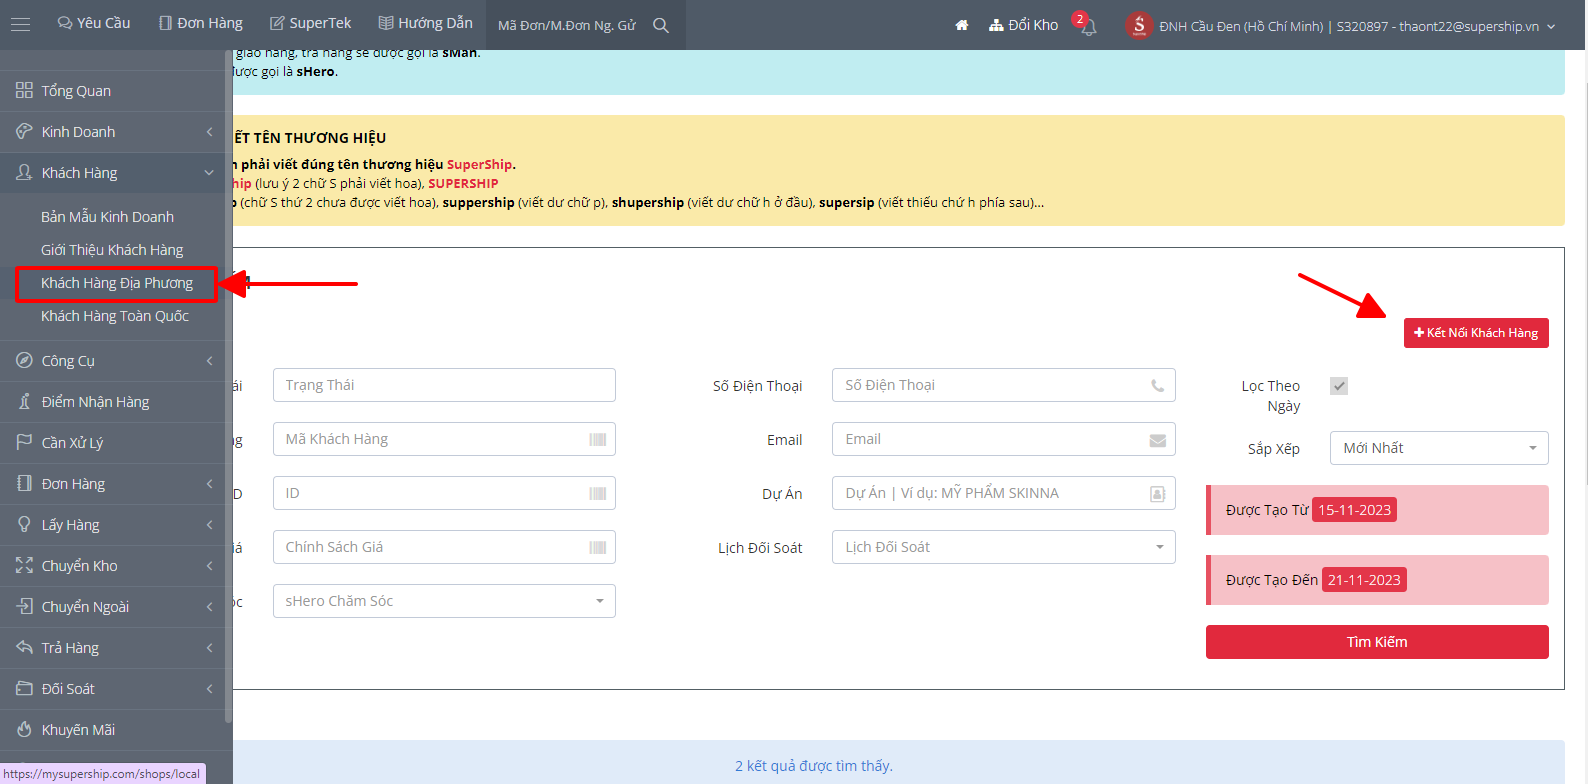Toggle the Lọc Theo Ngày checkbox
Image resolution: width=1588 pixels, height=784 pixels.
click(x=1339, y=386)
